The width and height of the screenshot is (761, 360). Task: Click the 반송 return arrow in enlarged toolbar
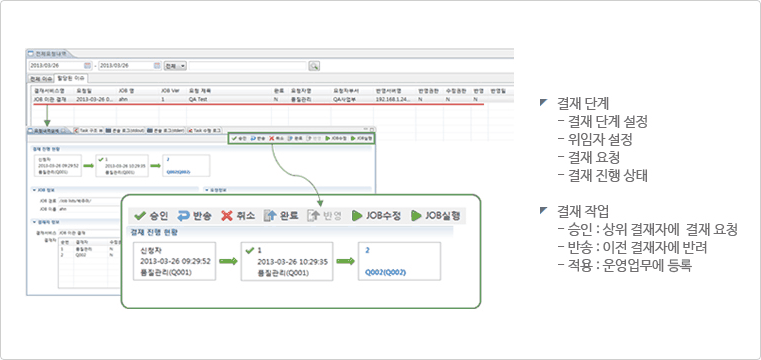[x=183, y=215]
